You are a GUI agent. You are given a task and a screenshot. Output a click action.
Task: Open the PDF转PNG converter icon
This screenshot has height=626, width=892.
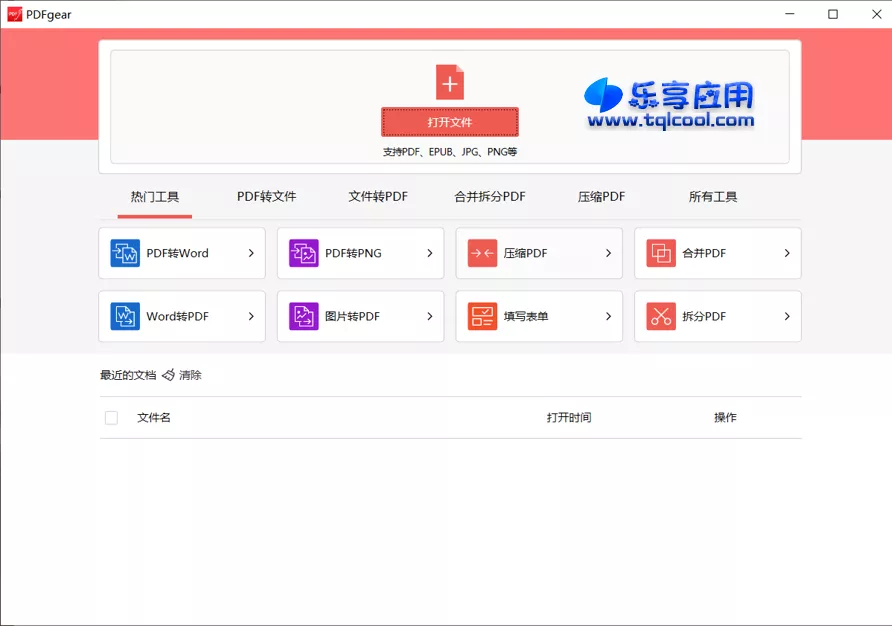coord(301,253)
